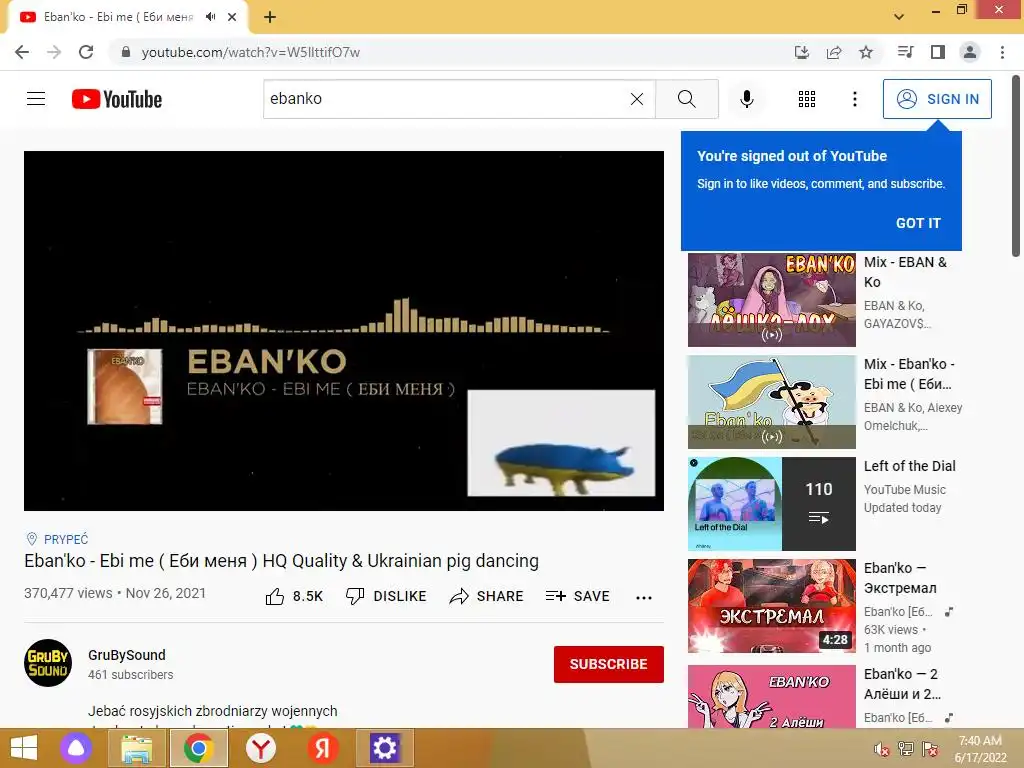Save the video to a playlist
The width and height of the screenshot is (1024, 768).
(577, 596)
